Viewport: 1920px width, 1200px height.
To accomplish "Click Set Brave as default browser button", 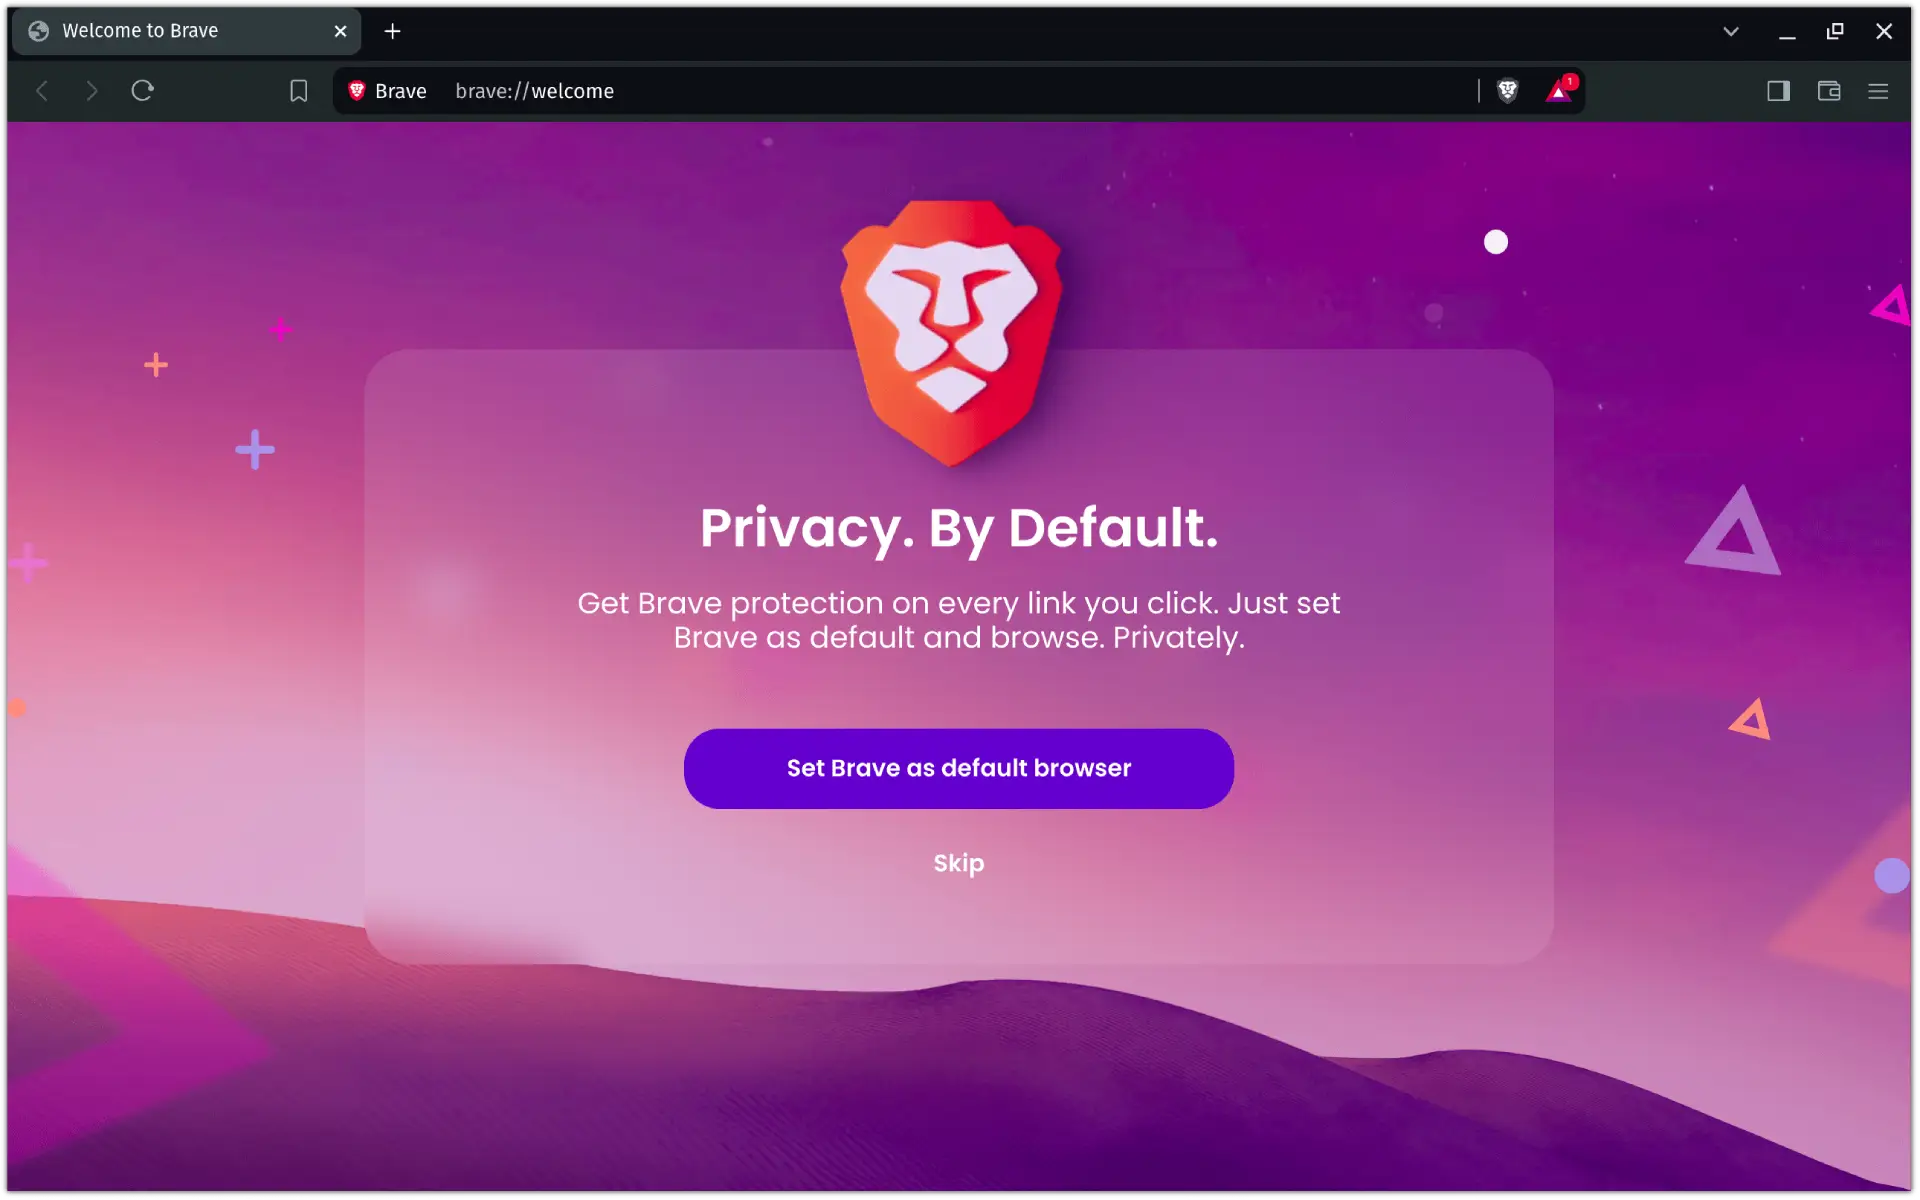I will 959,767.
